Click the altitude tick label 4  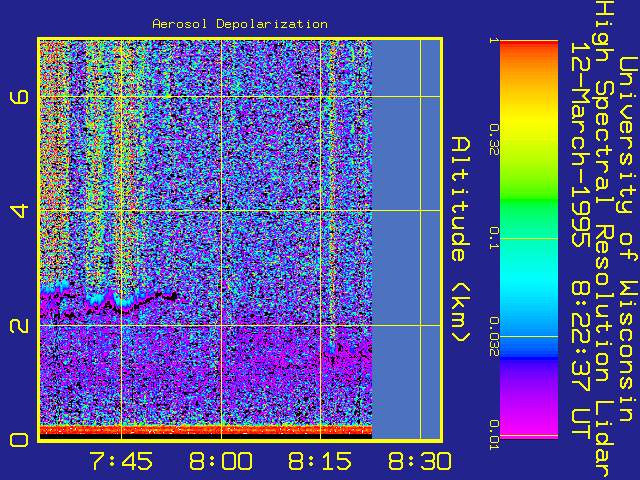click(19, 211)
